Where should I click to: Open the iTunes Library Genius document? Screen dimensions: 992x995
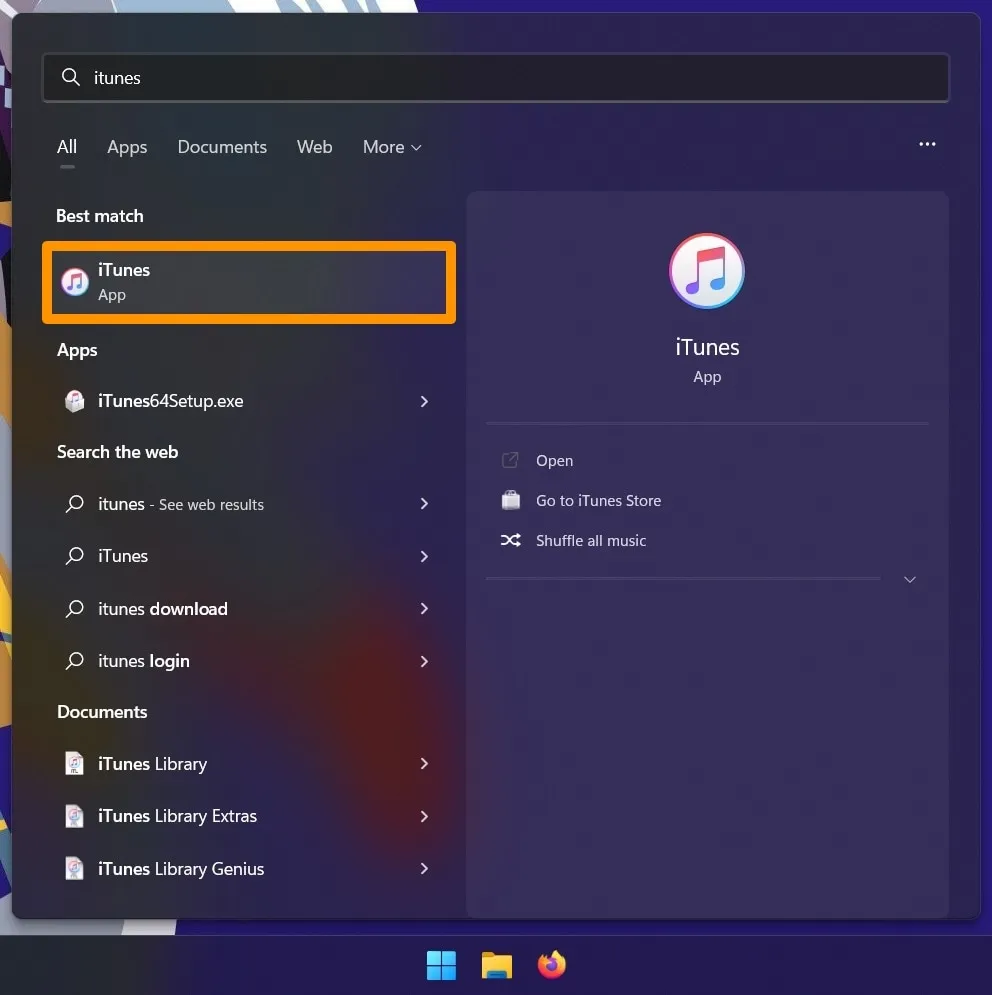249,869
